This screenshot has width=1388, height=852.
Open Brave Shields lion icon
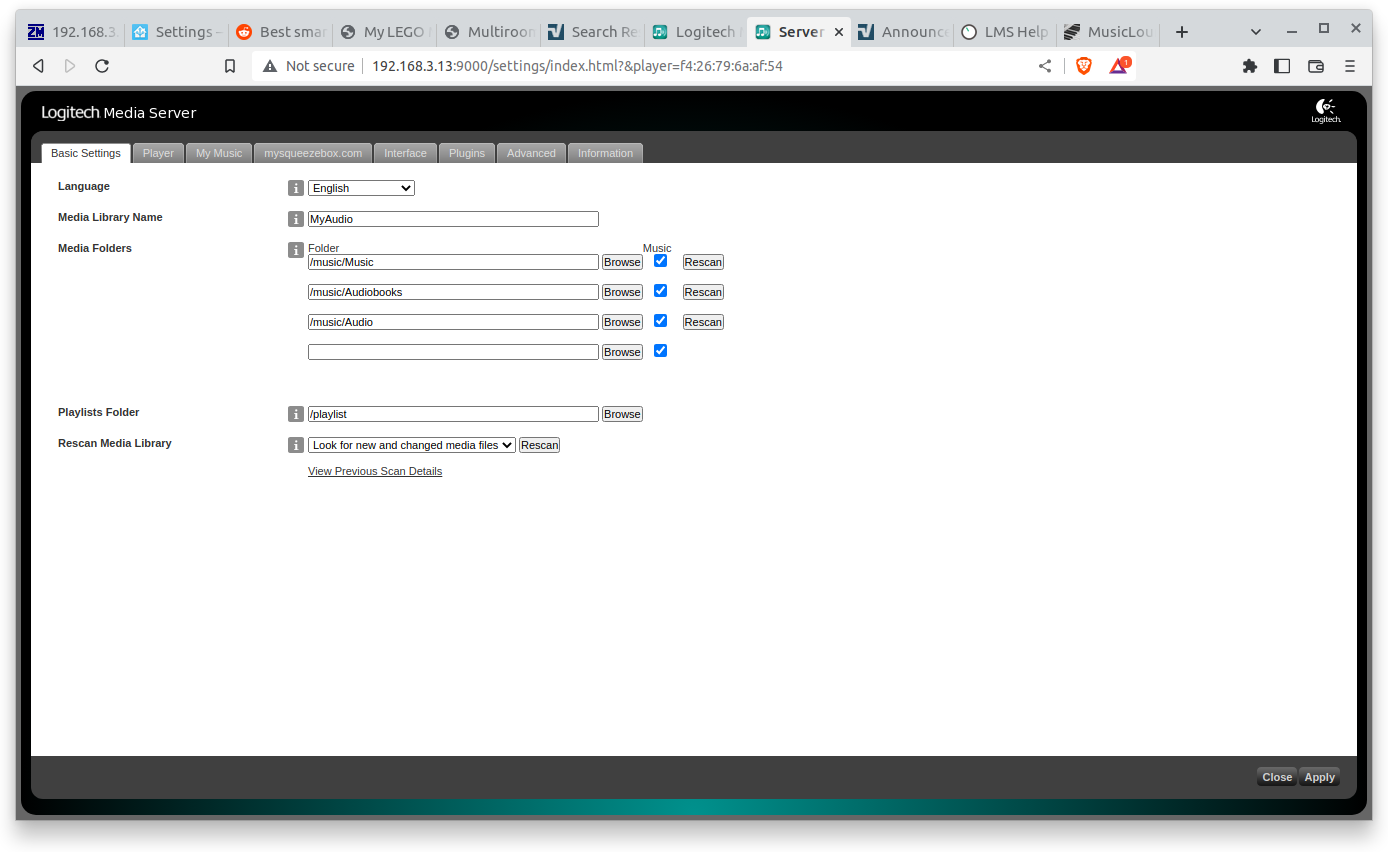(1083, 66)
